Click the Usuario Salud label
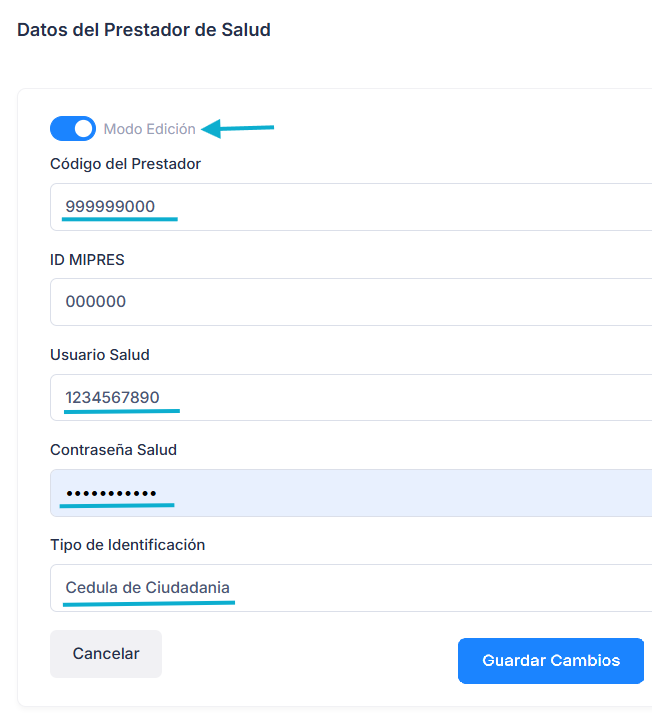This screenshot has width=652, height=719. pos(100,355)
